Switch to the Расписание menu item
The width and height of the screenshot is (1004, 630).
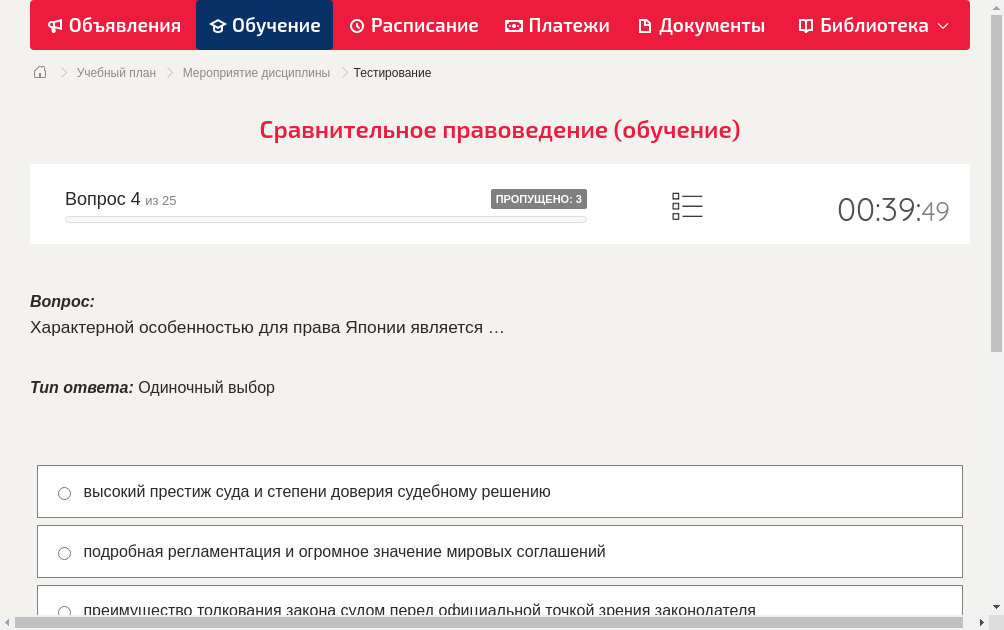tap(414, 25)
